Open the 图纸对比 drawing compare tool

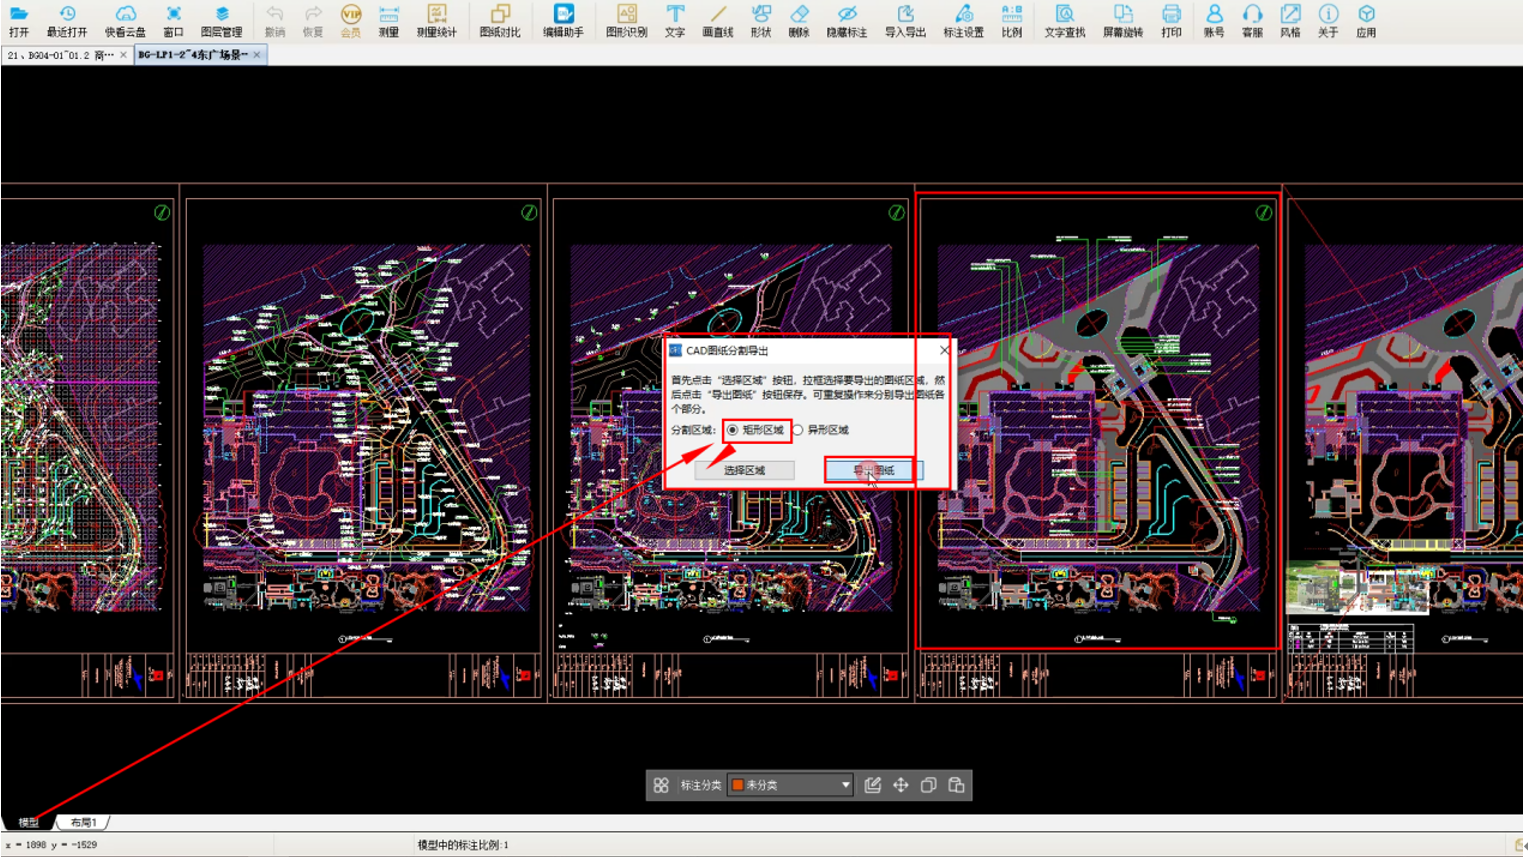[x=500, y=20]
